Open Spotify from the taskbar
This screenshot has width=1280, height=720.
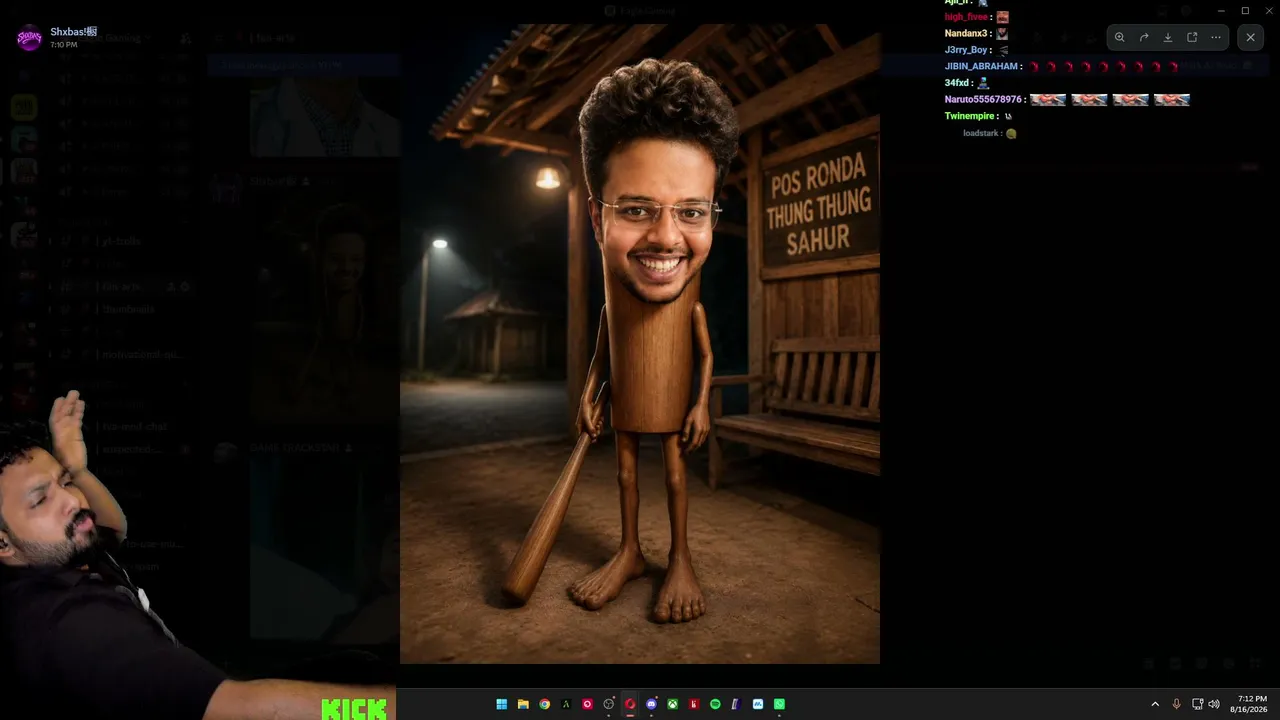tap(715, 704)
